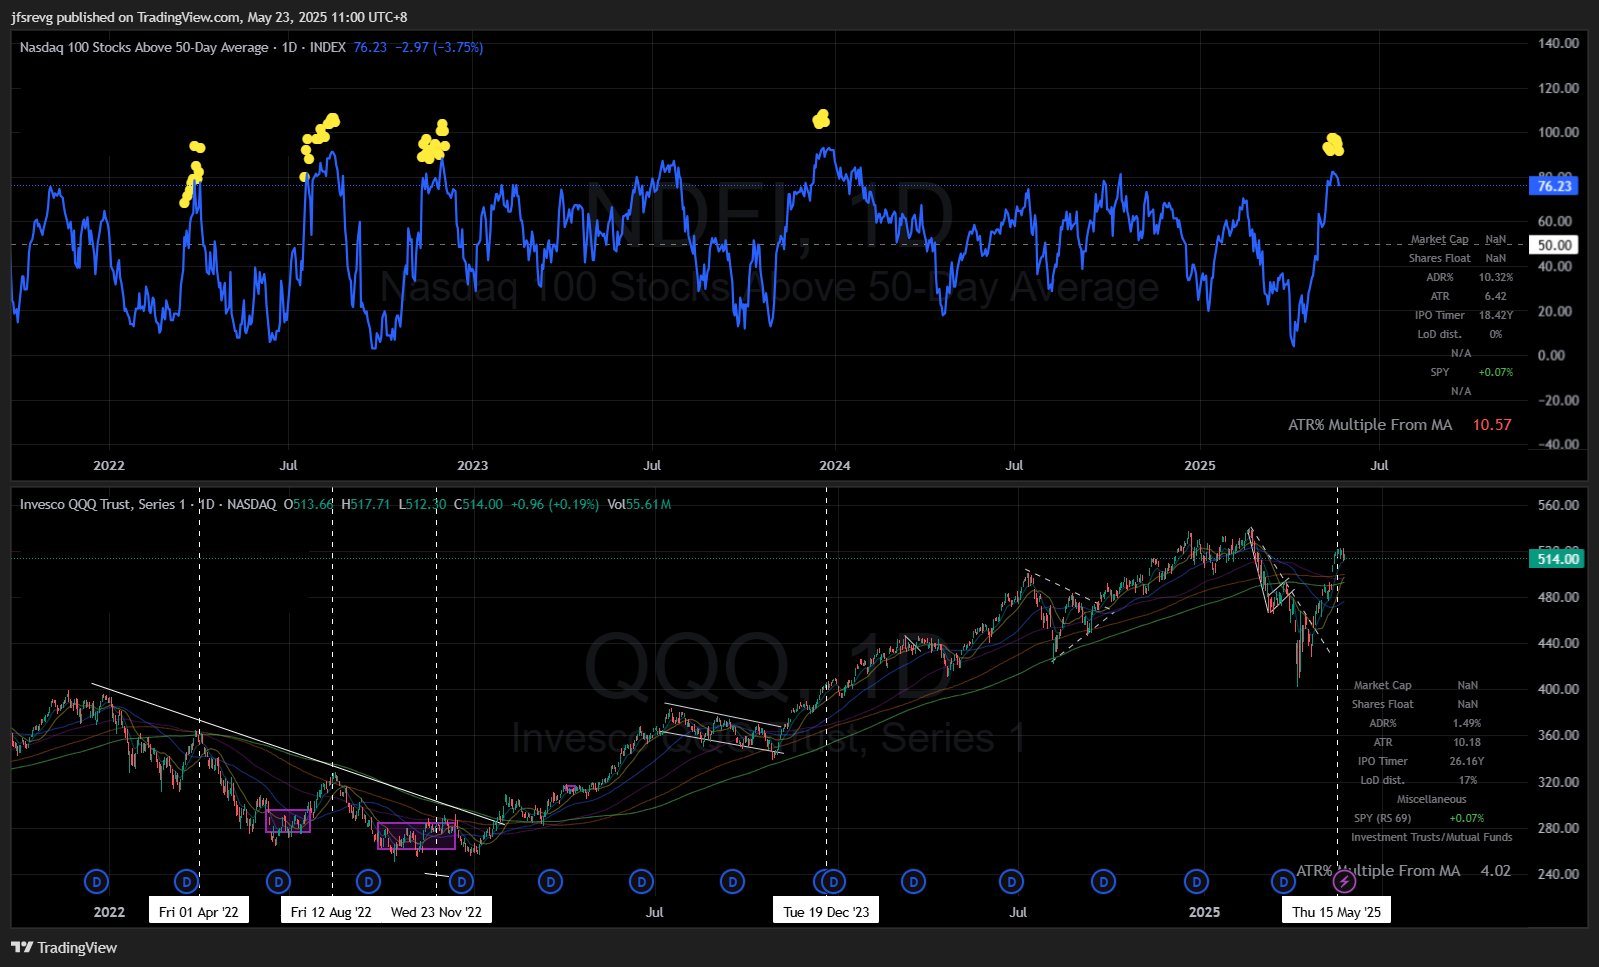Click the Miscellaneous sector label
Screen dimensions: 1599x967
(x=1432, y=799)
